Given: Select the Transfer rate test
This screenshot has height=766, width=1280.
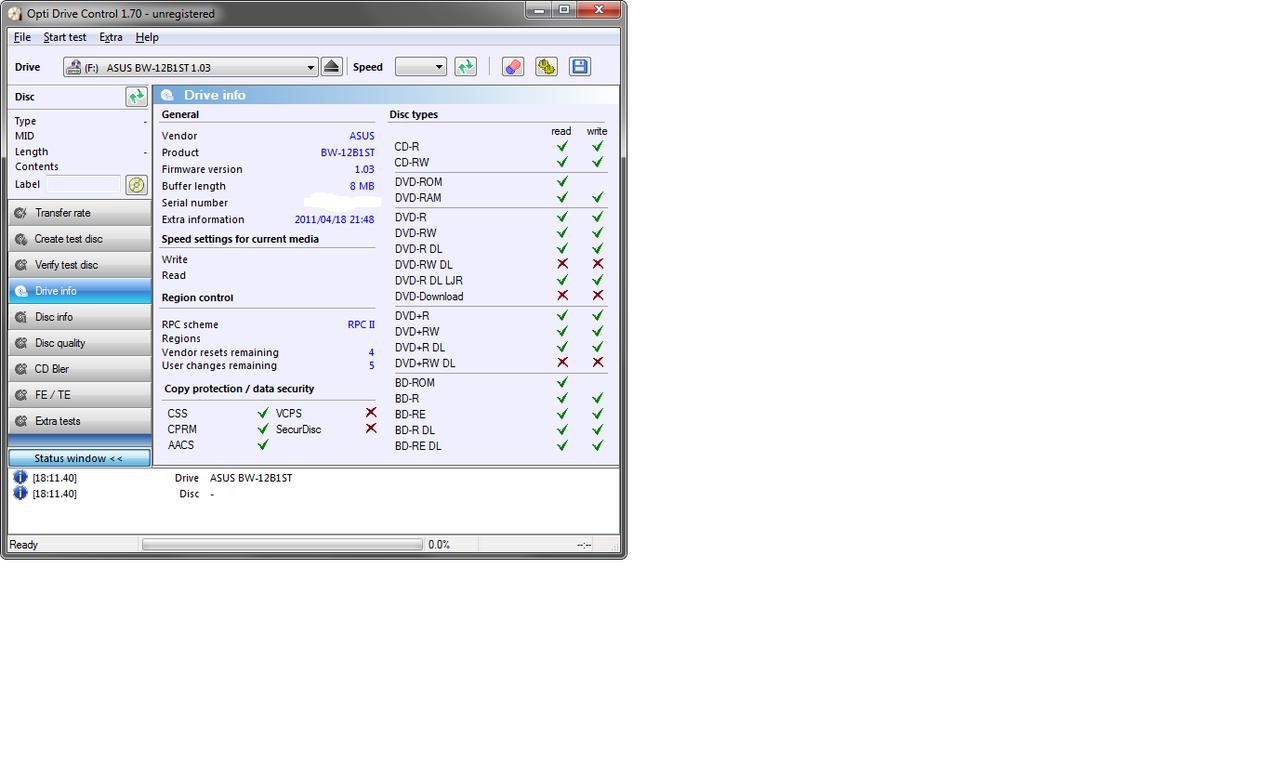Looking at the screenshot, I should click(80, 213).
